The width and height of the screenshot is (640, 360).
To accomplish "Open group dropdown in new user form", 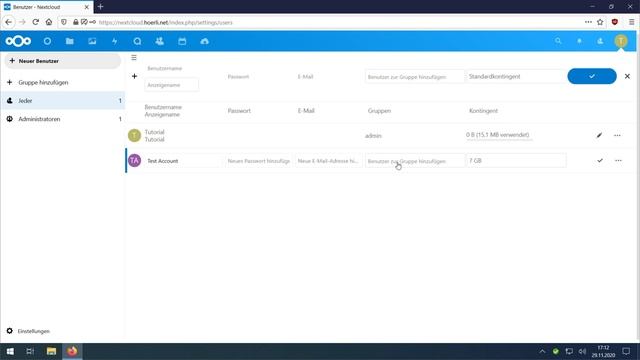I will (x=414, y=76).
